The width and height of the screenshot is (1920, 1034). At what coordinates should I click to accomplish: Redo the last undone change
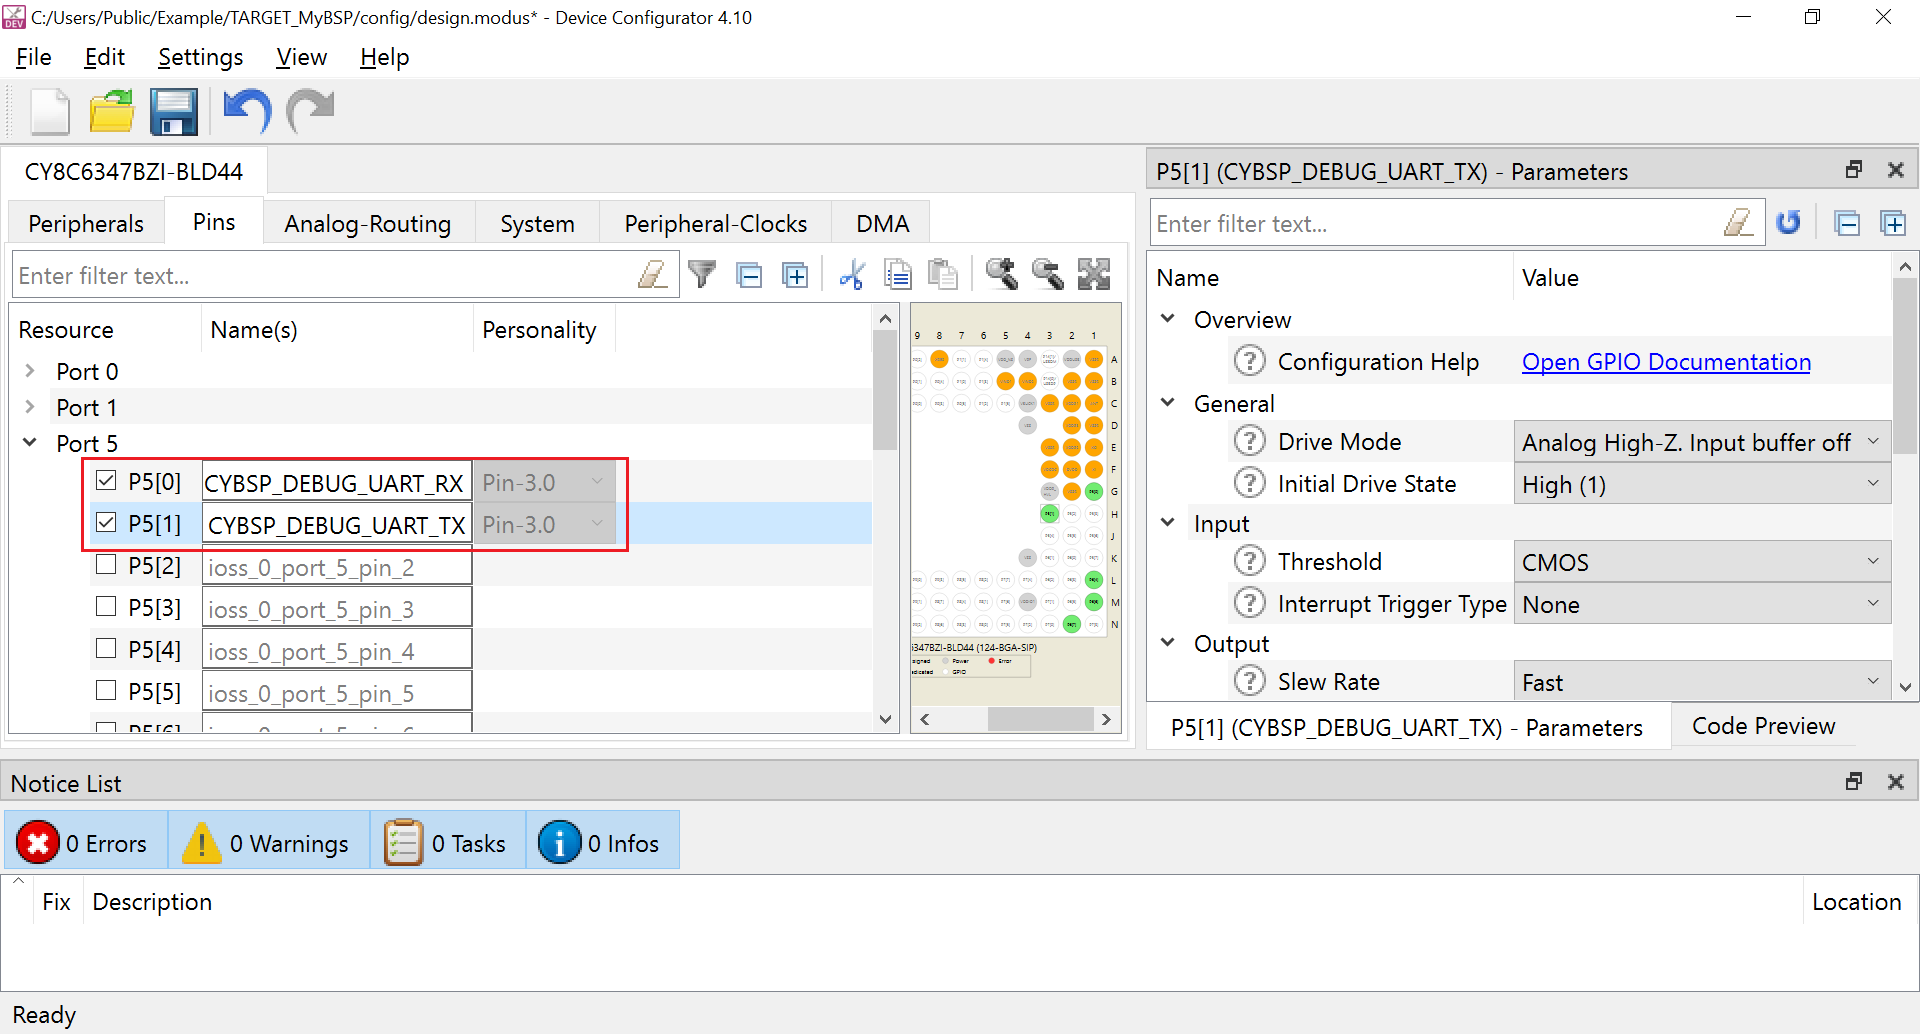tap(310, 111)
